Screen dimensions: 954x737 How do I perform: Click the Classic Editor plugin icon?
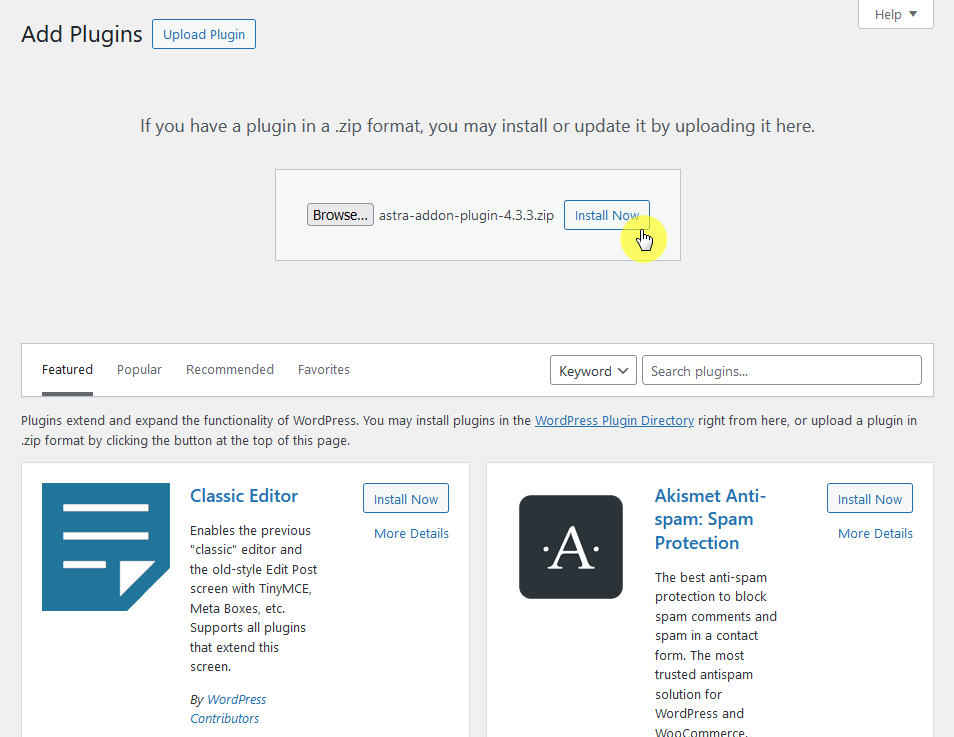tap(106, 547)
